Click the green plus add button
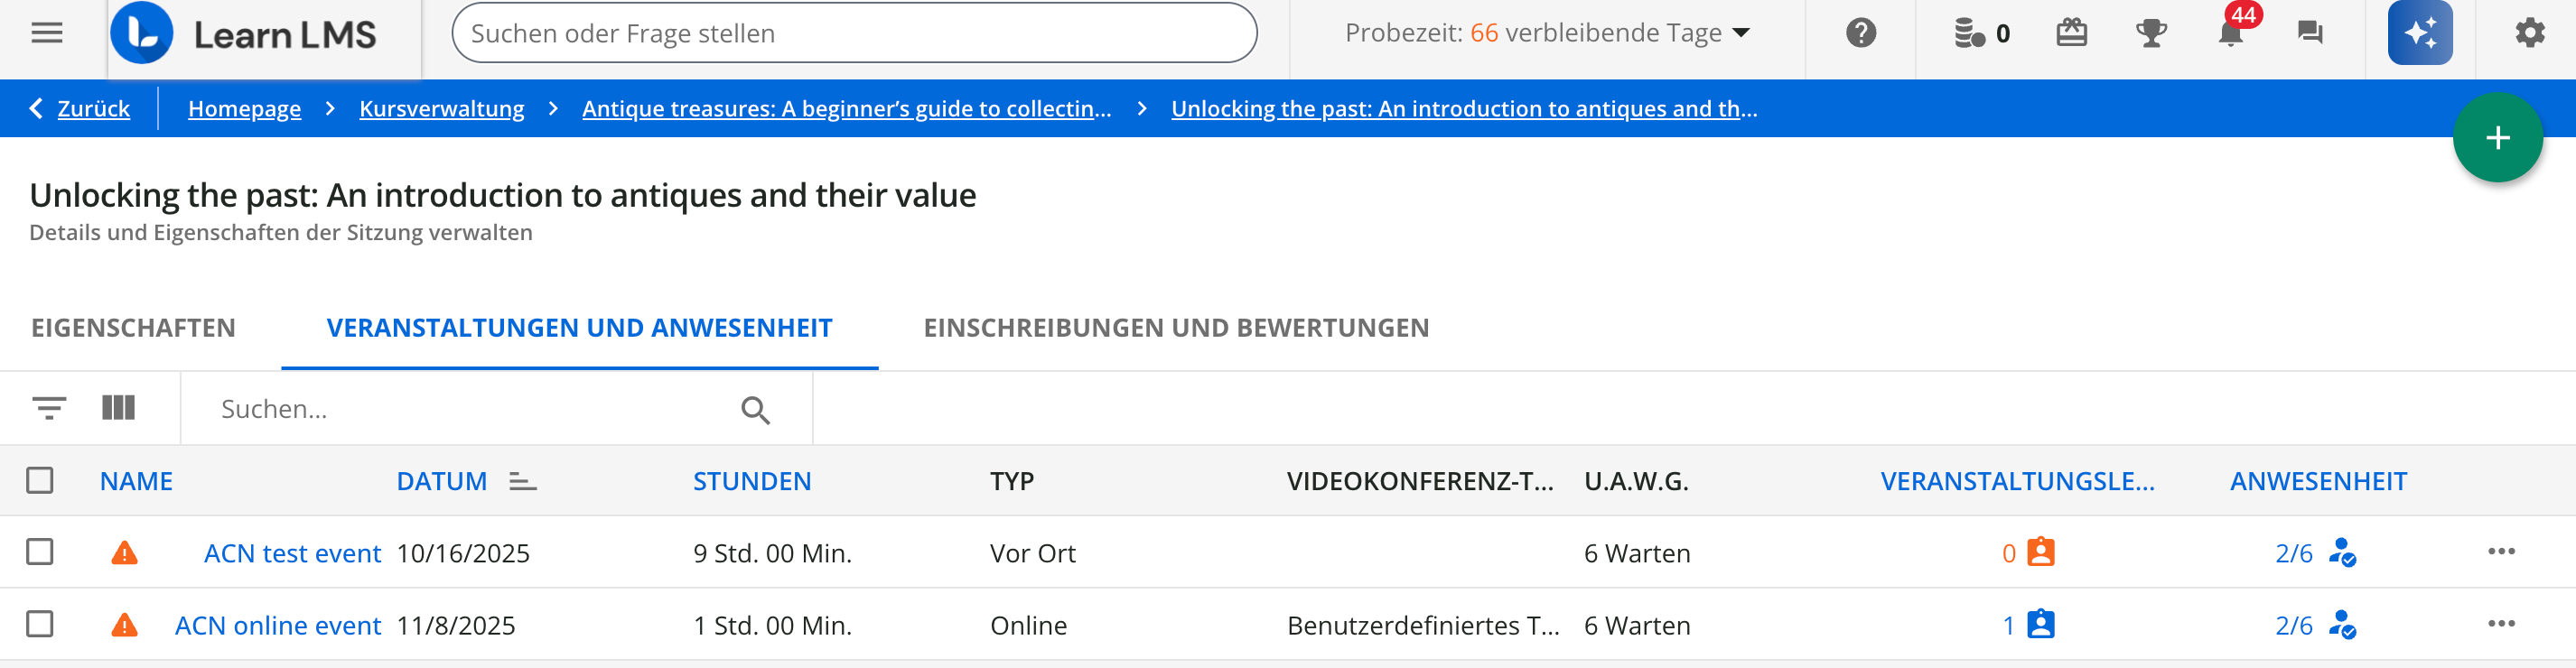 [x=2497, y=138]
